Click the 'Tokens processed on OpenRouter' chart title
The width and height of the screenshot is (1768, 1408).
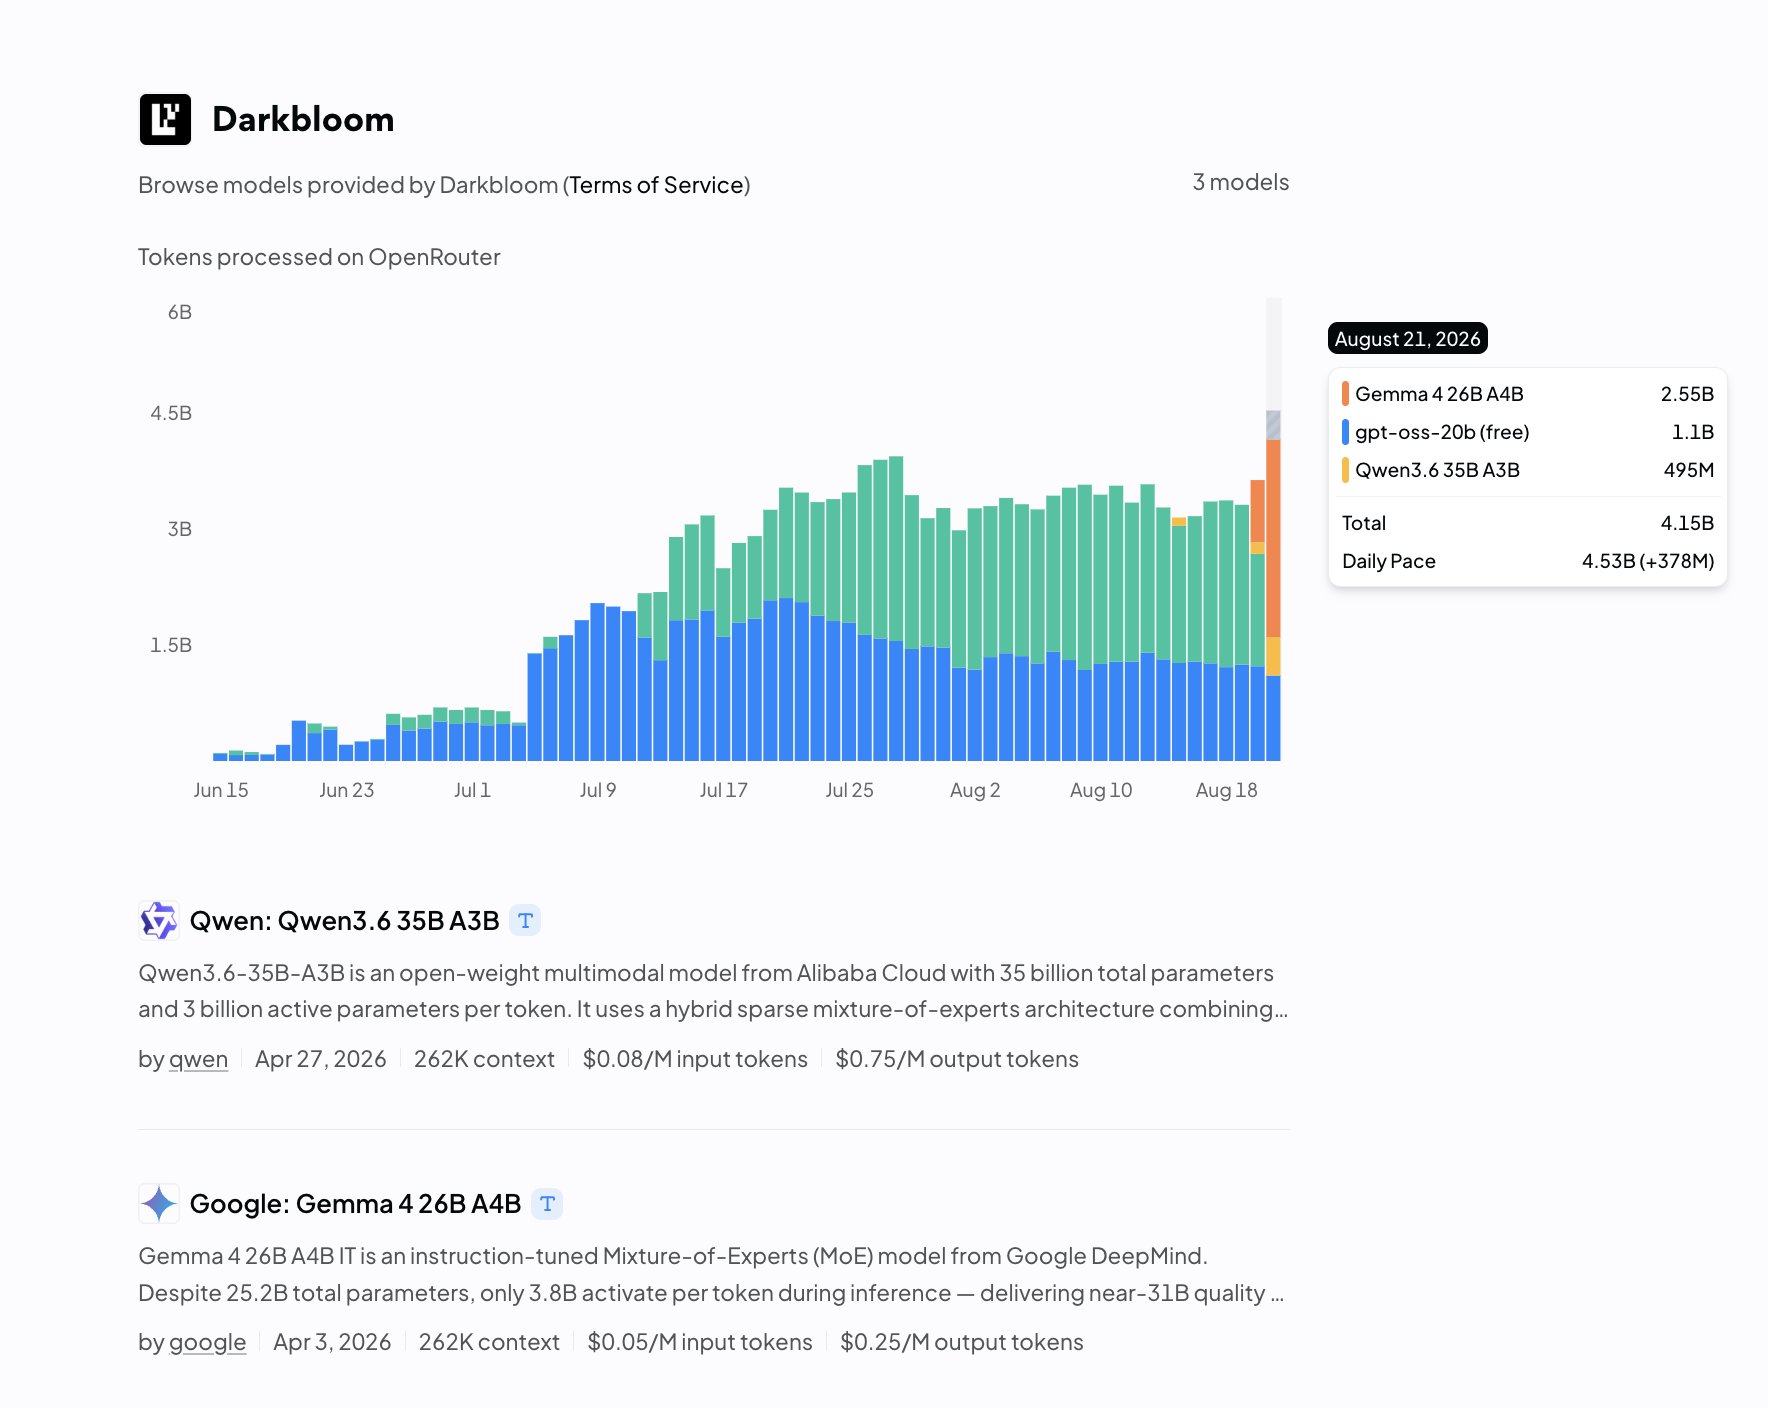tap(319, 257)
